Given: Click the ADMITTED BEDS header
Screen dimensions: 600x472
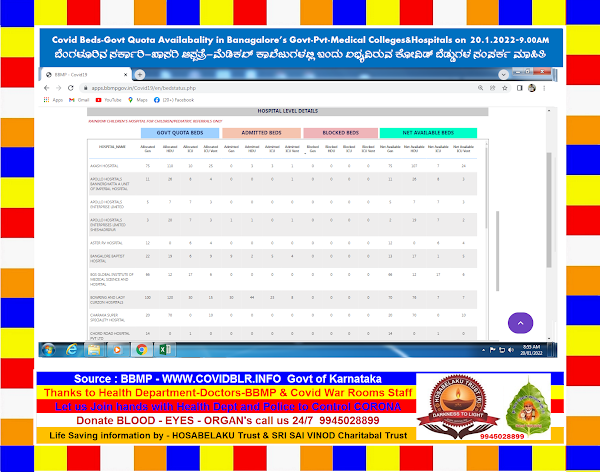Looking at the screenshot, I should point(261,133).
